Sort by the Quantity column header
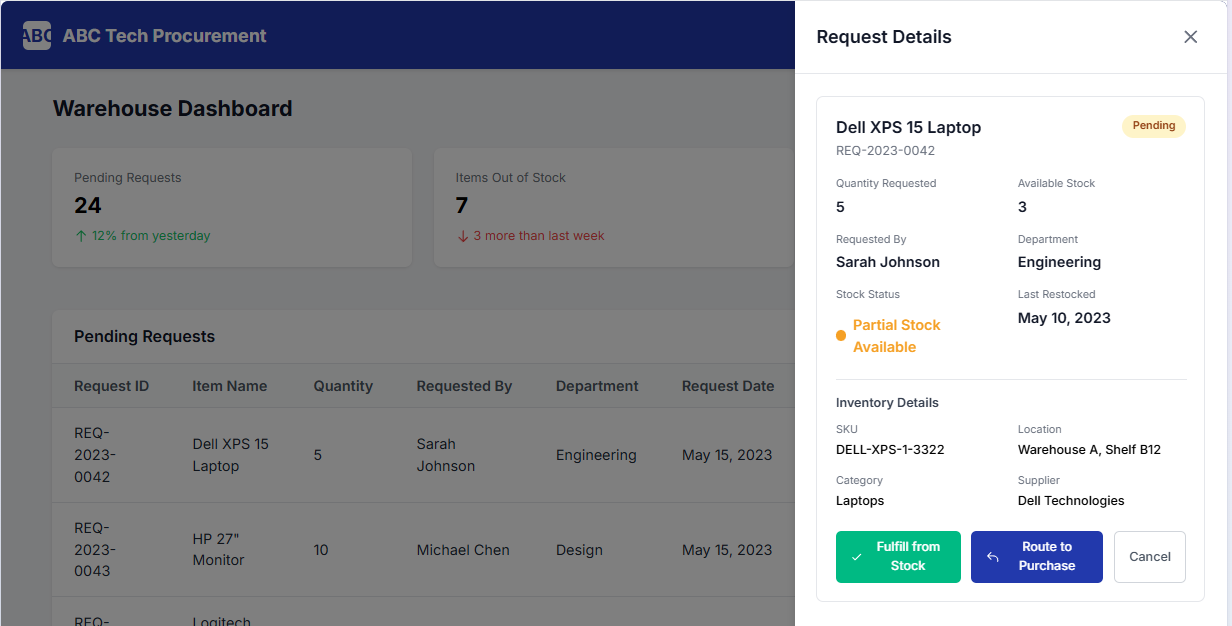Screen dimensions: 1232x626 (343, 386)
